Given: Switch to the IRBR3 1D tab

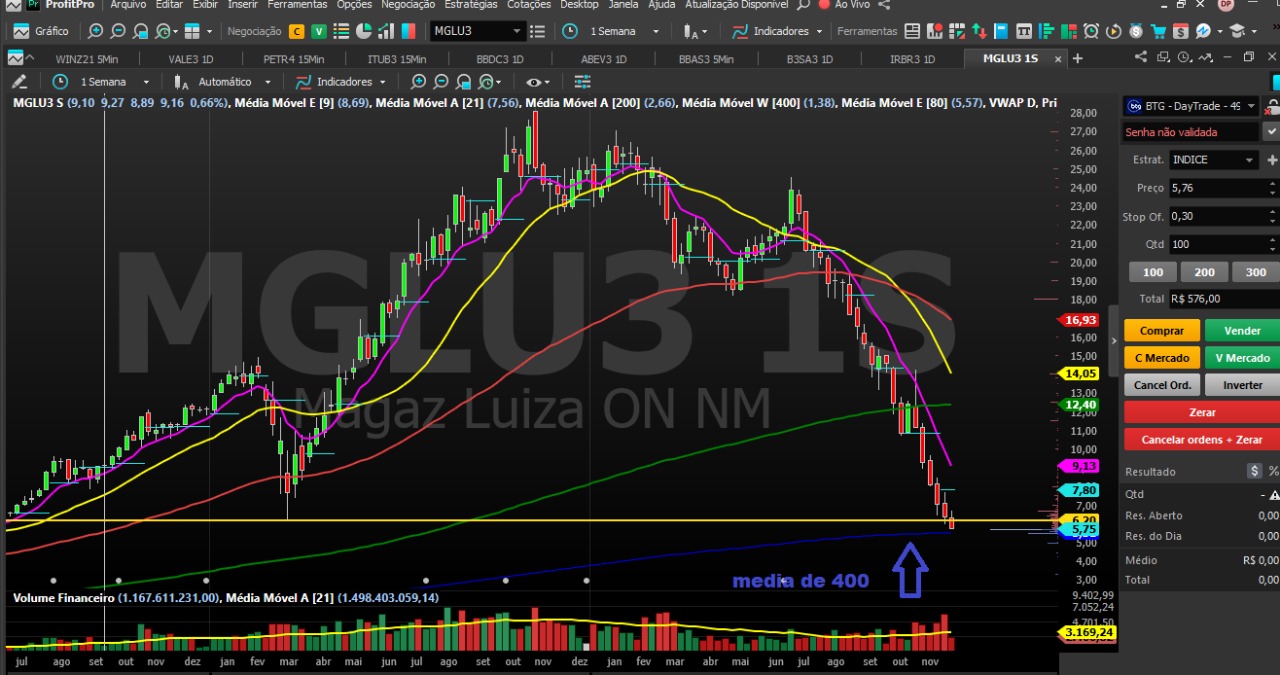Looking at the screenshot, I should click(x=912, y=59).
